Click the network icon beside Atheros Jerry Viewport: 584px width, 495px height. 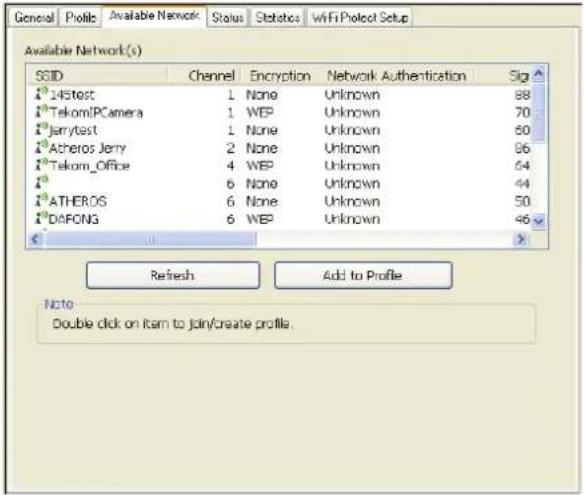click(41, 147)
